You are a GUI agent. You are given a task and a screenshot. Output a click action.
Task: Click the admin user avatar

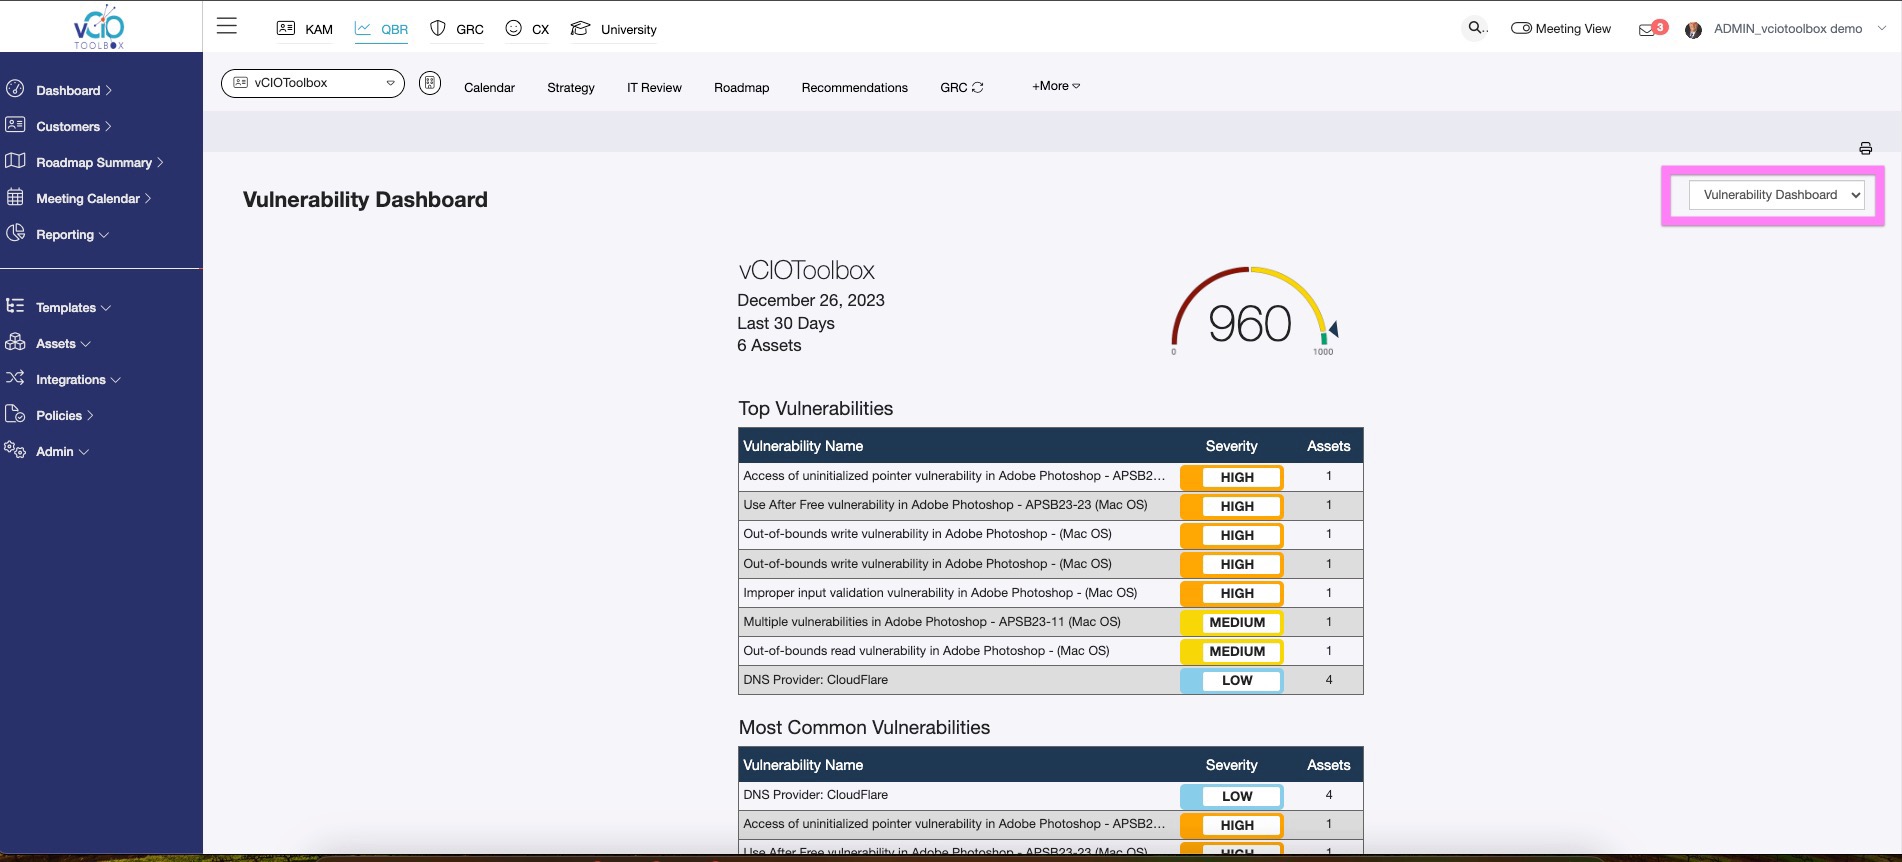pyautogui.click(x=1693, y=30)
